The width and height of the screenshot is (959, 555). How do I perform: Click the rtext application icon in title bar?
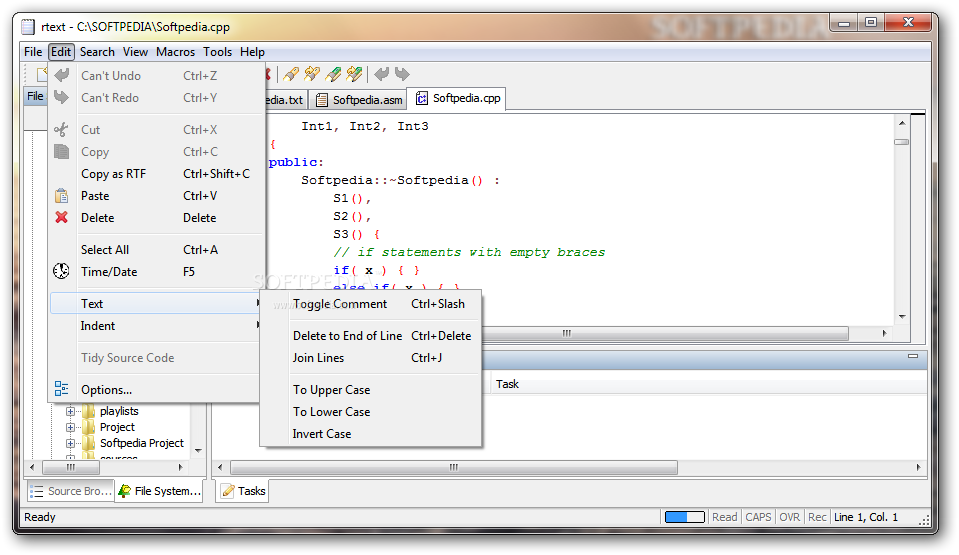pyautogui.click(x=28, y=27)
